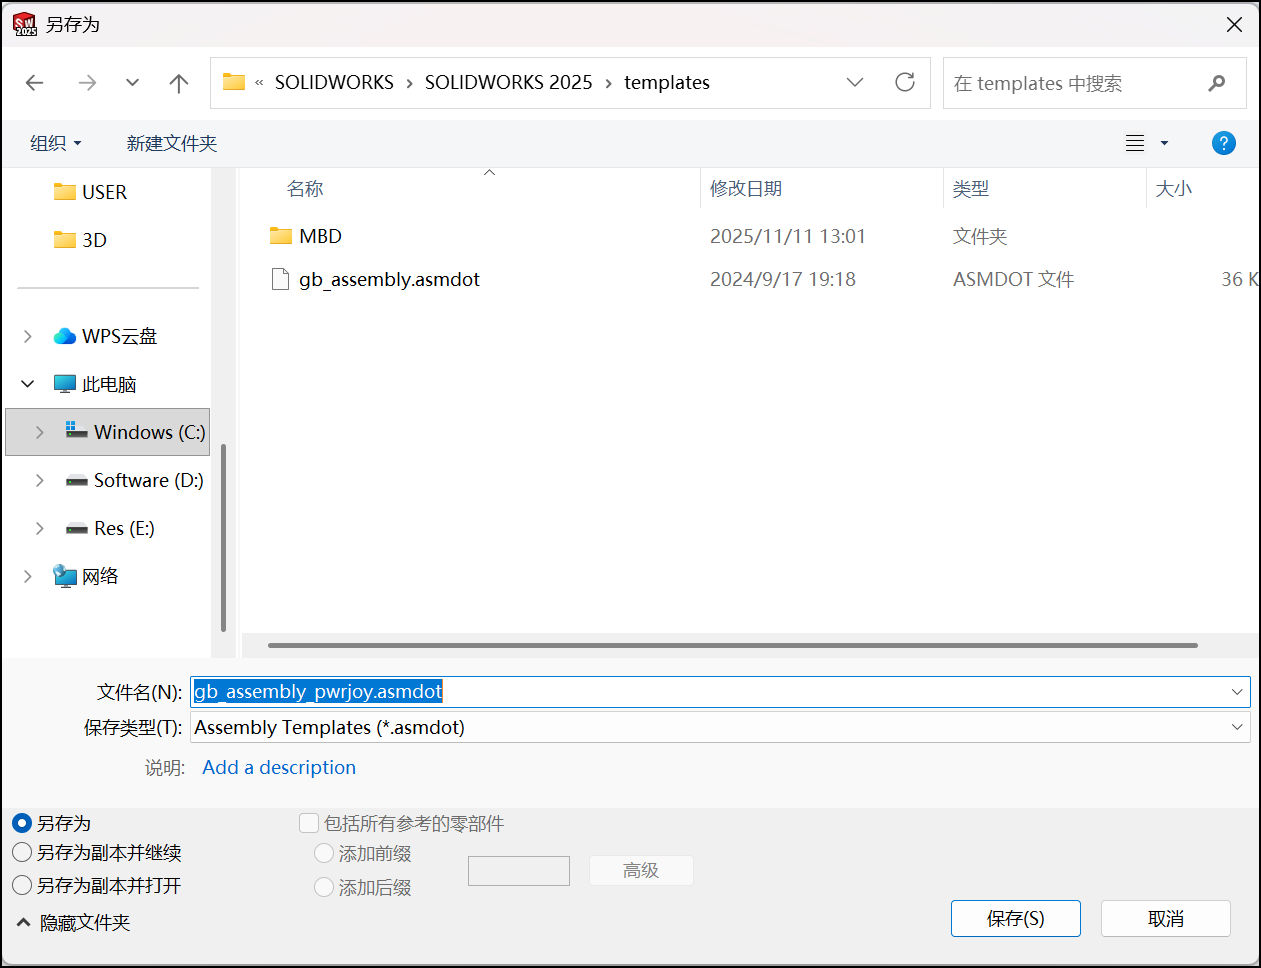
Task: Open the 组织 menu
Action: click(x=56, y=143)
